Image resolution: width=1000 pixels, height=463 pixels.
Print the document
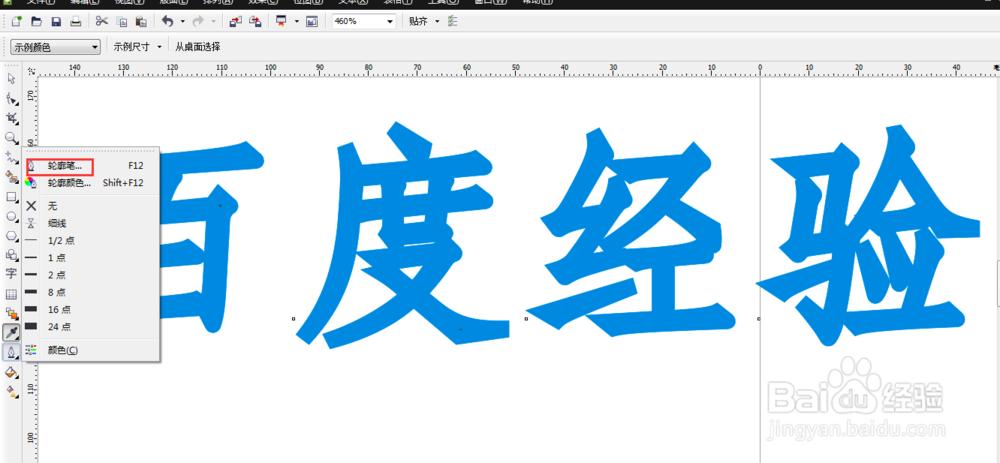pos(75,22)
